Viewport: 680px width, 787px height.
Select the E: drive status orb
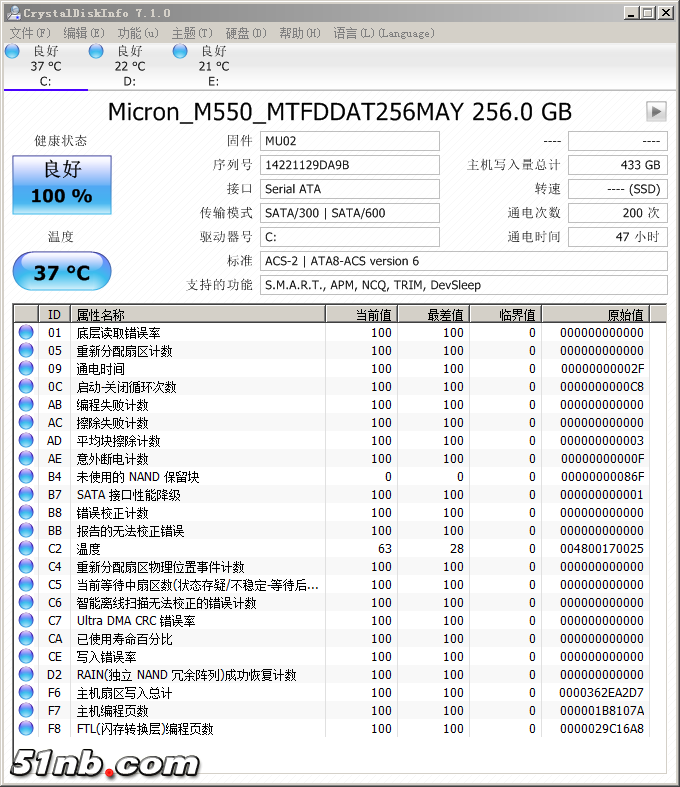(181, 51)
